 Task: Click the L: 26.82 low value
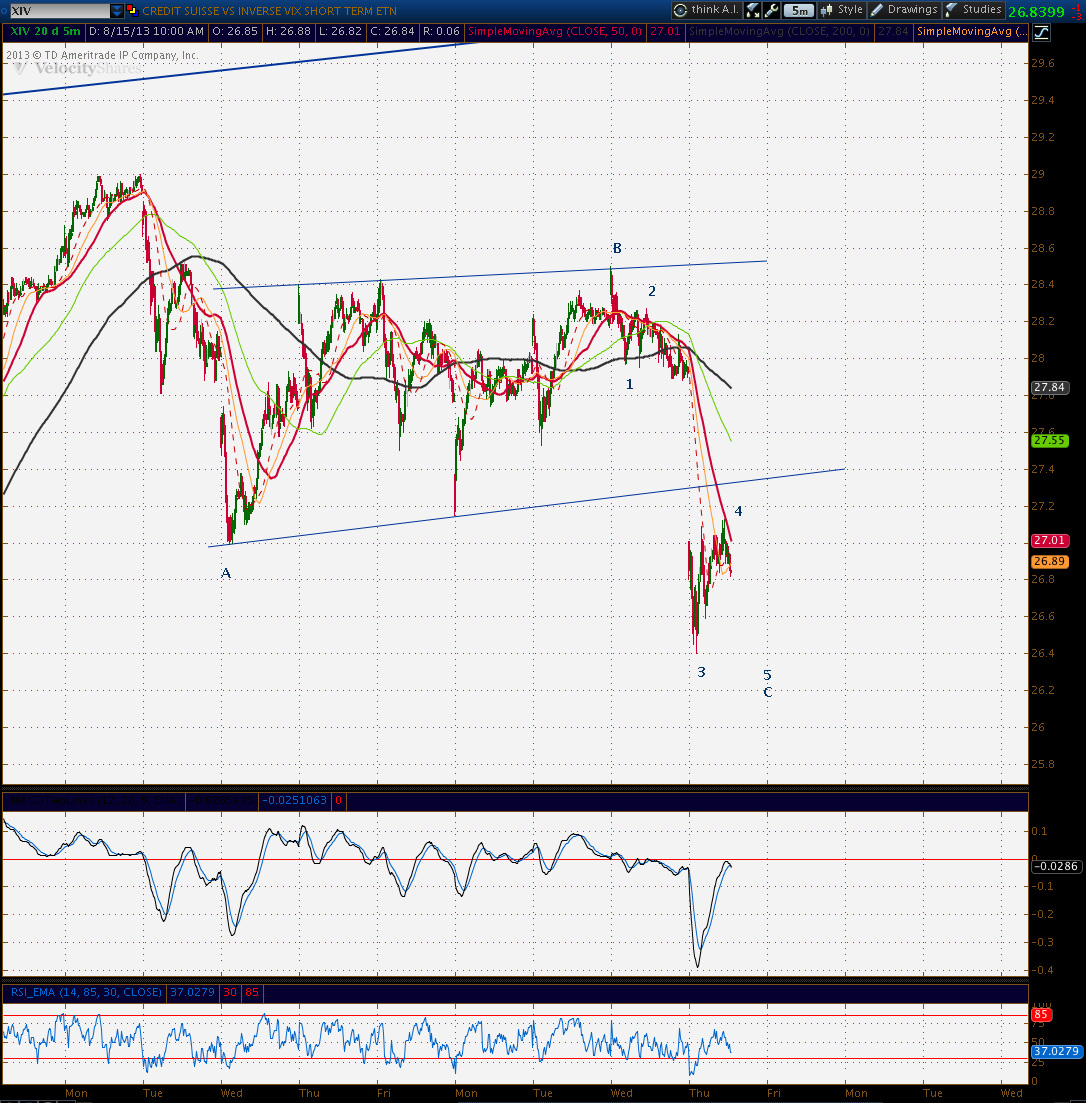click(x=340, y=32)
